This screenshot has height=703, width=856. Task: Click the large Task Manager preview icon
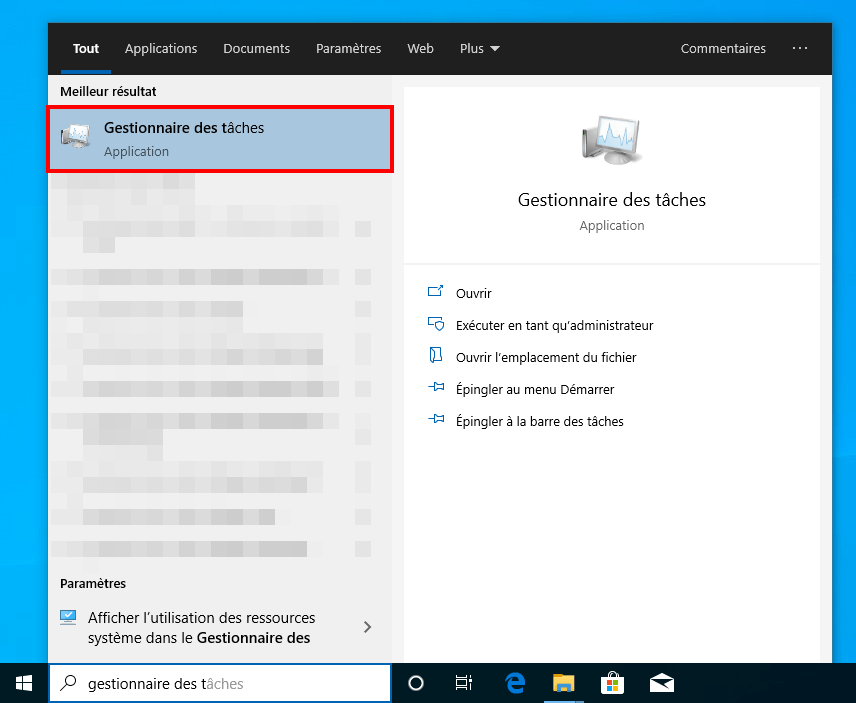pos(611,140)
